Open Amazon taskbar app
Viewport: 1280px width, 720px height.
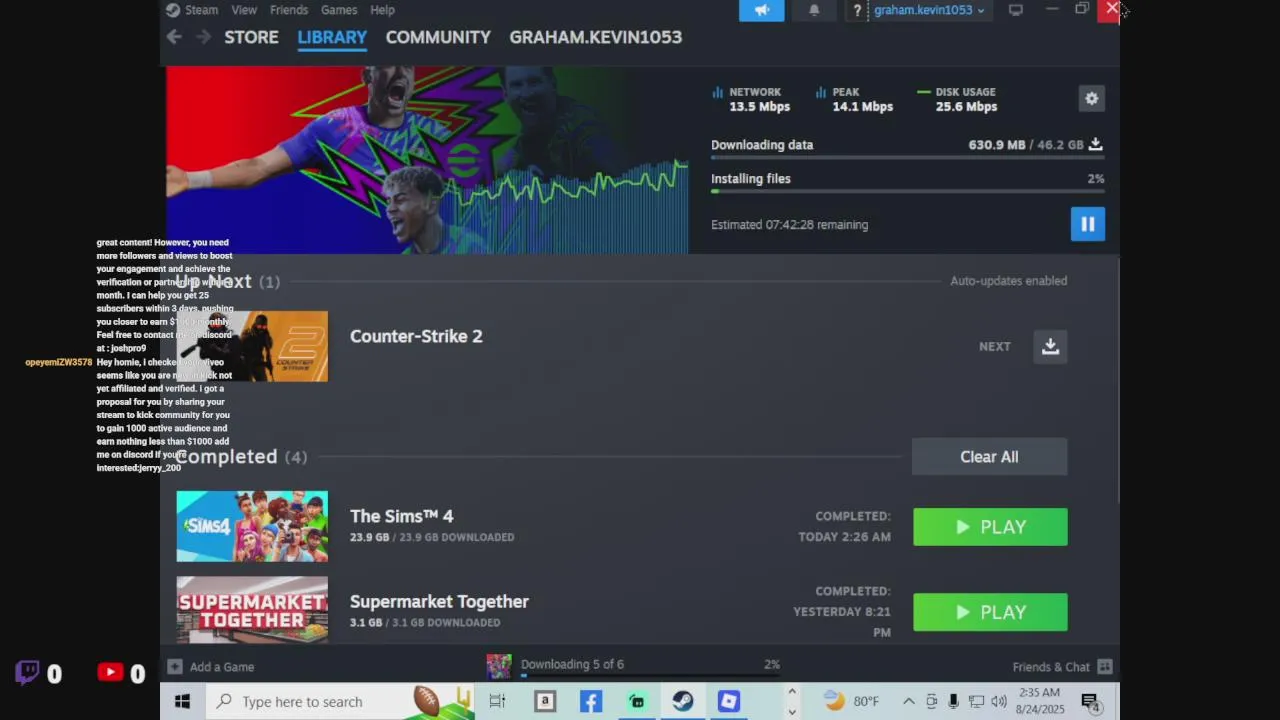(545, 702)
